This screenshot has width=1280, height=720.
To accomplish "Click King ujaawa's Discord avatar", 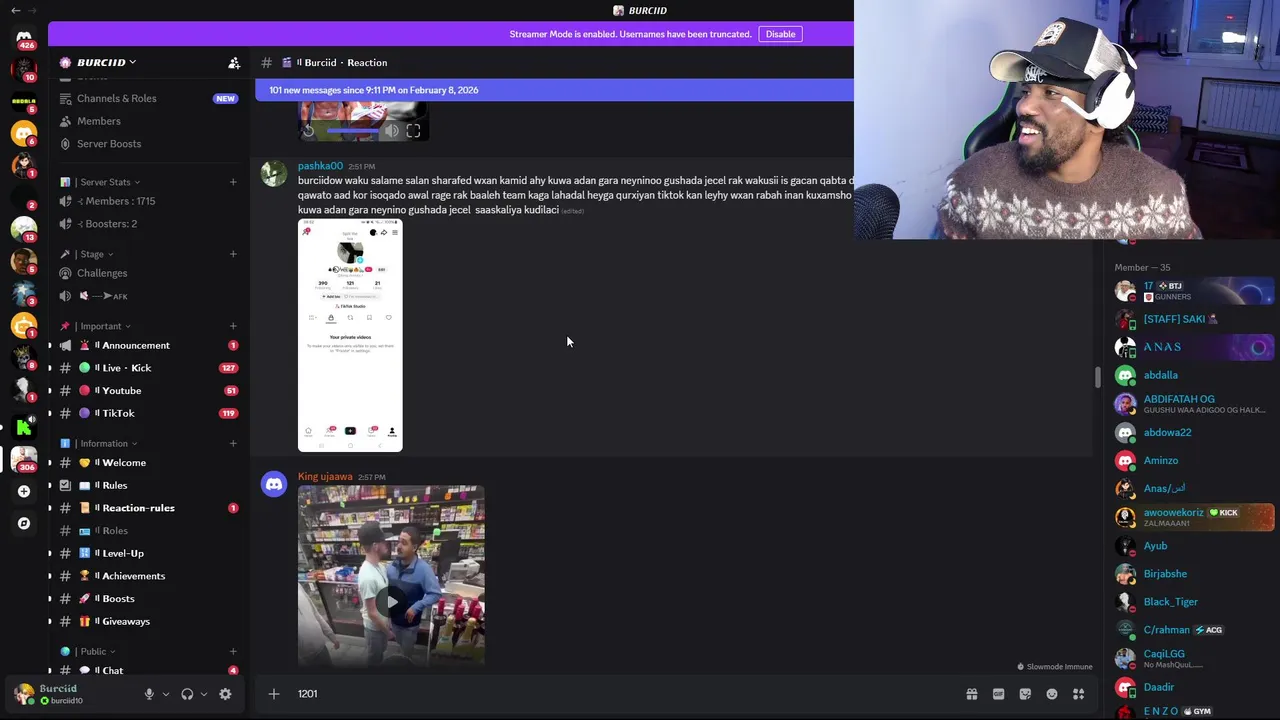I will [x=274, y=485].
